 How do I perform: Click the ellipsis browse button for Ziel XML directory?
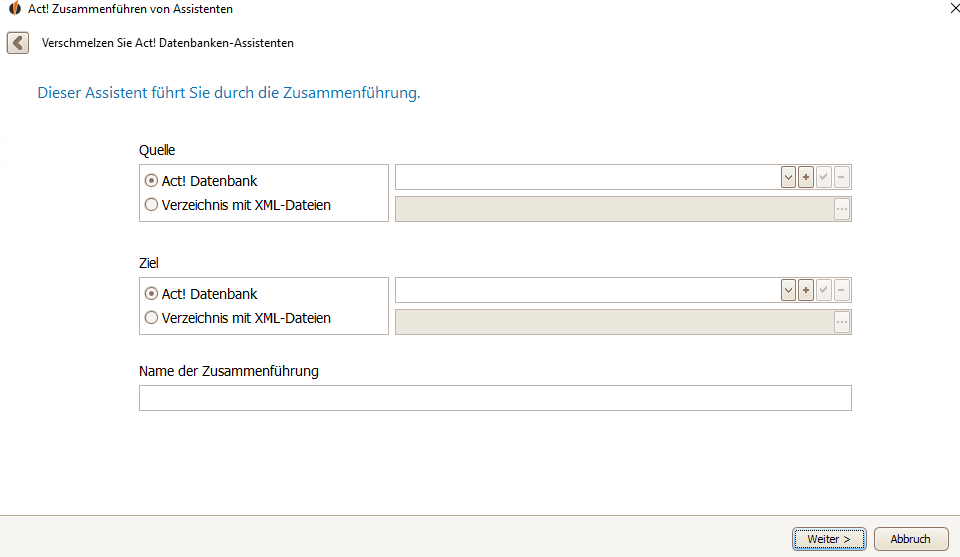click(841, 322)
